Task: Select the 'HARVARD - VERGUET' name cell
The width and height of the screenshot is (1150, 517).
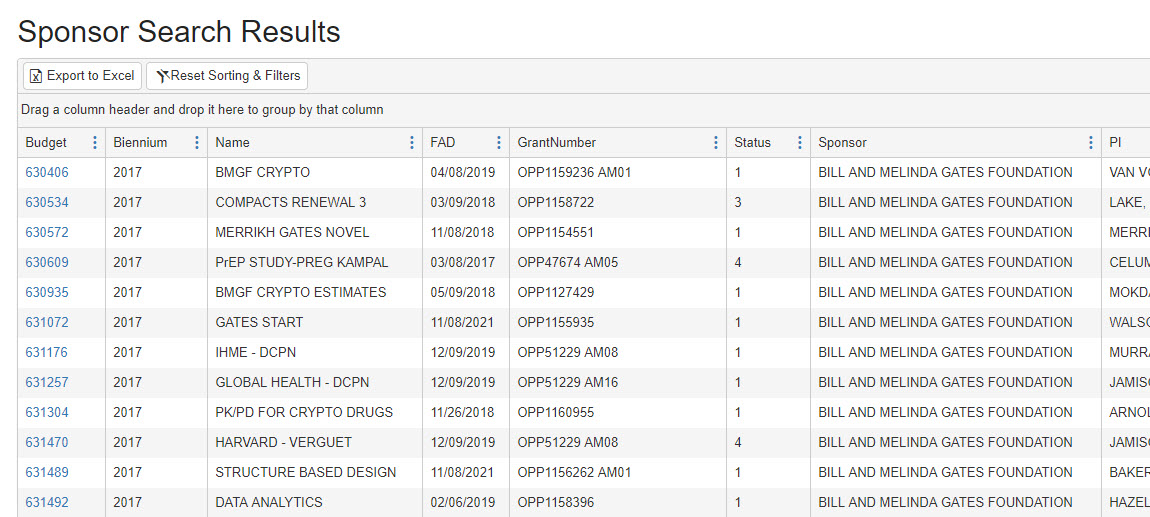Action: pos(315,443)
